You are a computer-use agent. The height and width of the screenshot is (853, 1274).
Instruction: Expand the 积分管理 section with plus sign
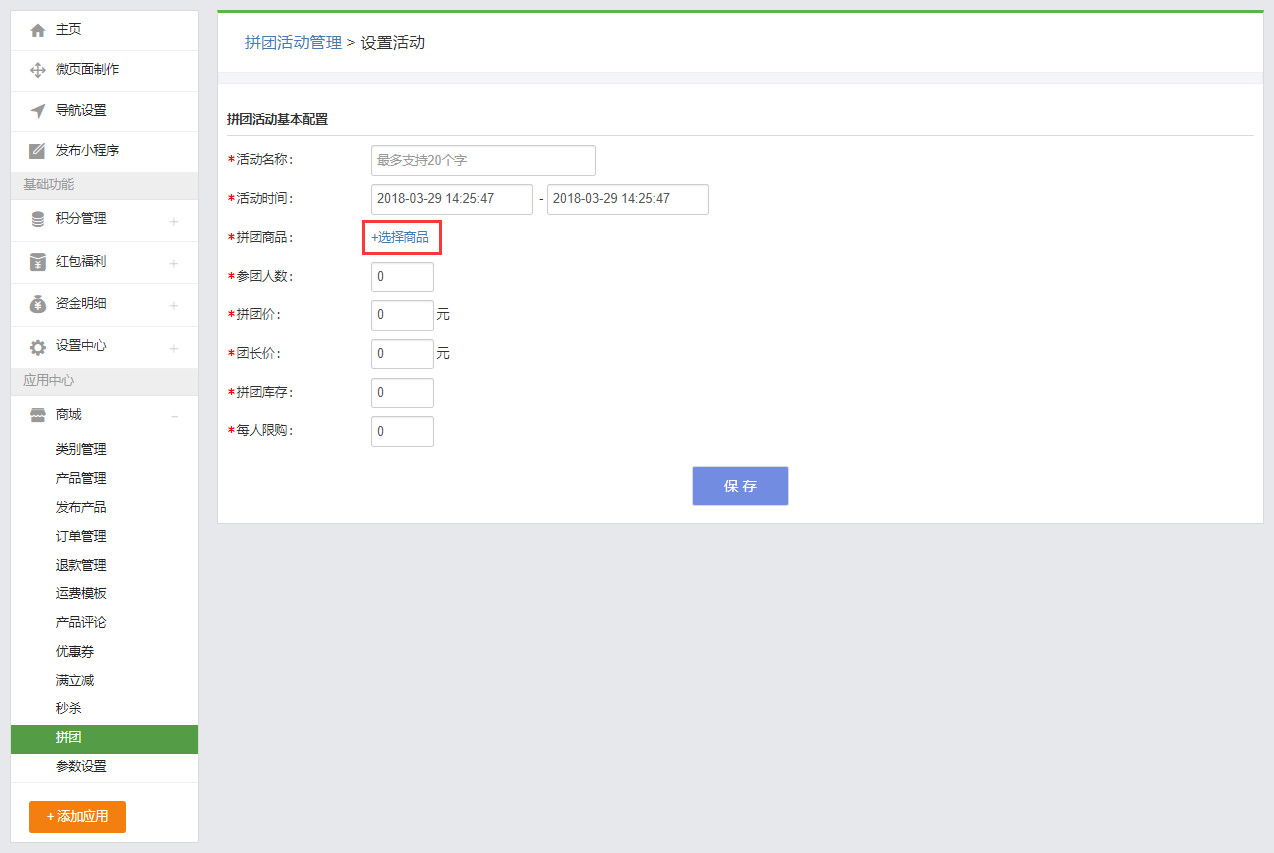pyautogui.click(x=174, y=221)
